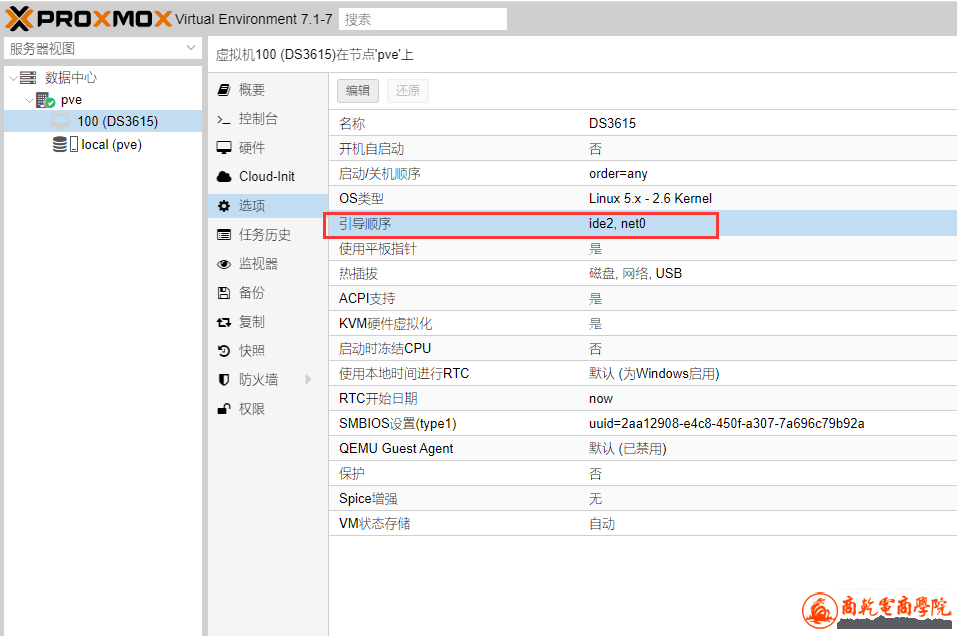Click the 编辑 edit button
Viewport: 957px width, 636px height.
358,91
